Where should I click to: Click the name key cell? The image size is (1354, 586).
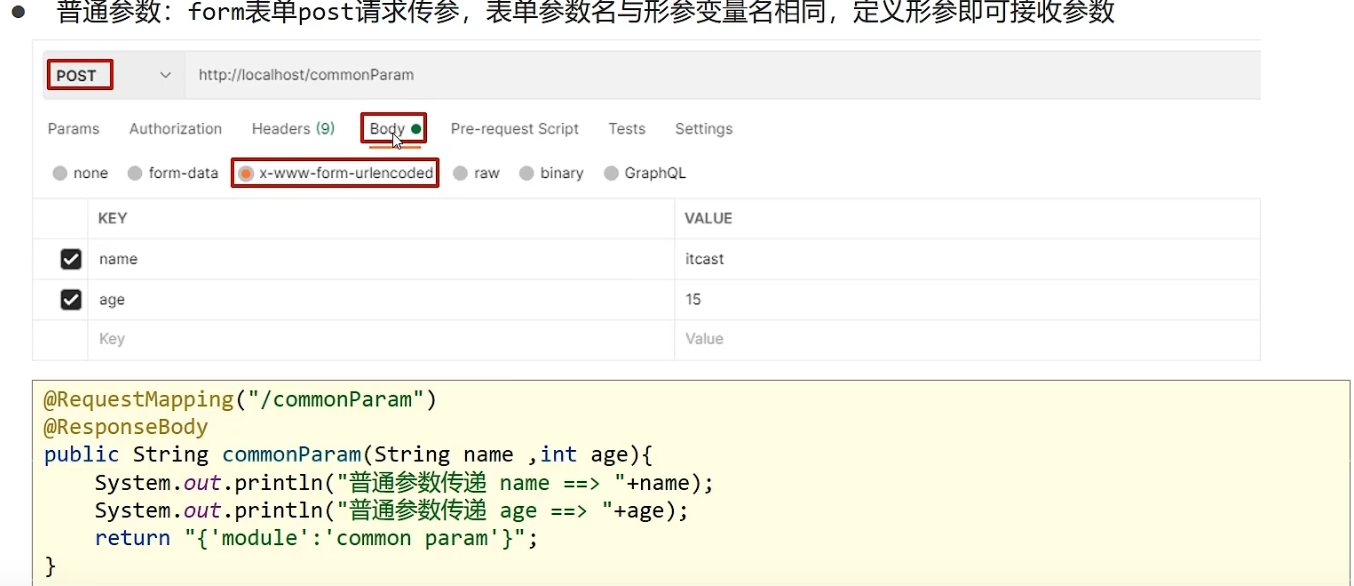click(x=381, y=259)
